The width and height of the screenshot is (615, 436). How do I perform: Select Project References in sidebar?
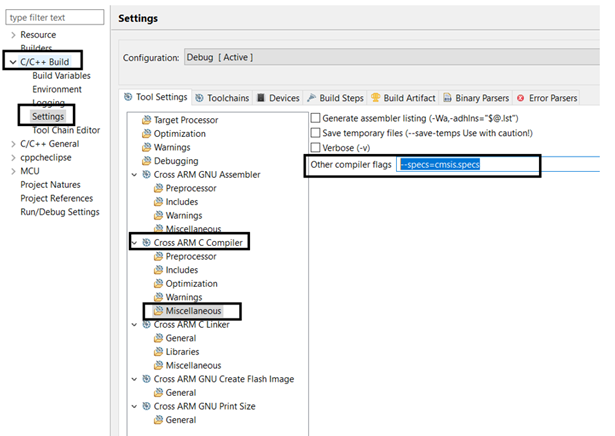pos(56,198)
